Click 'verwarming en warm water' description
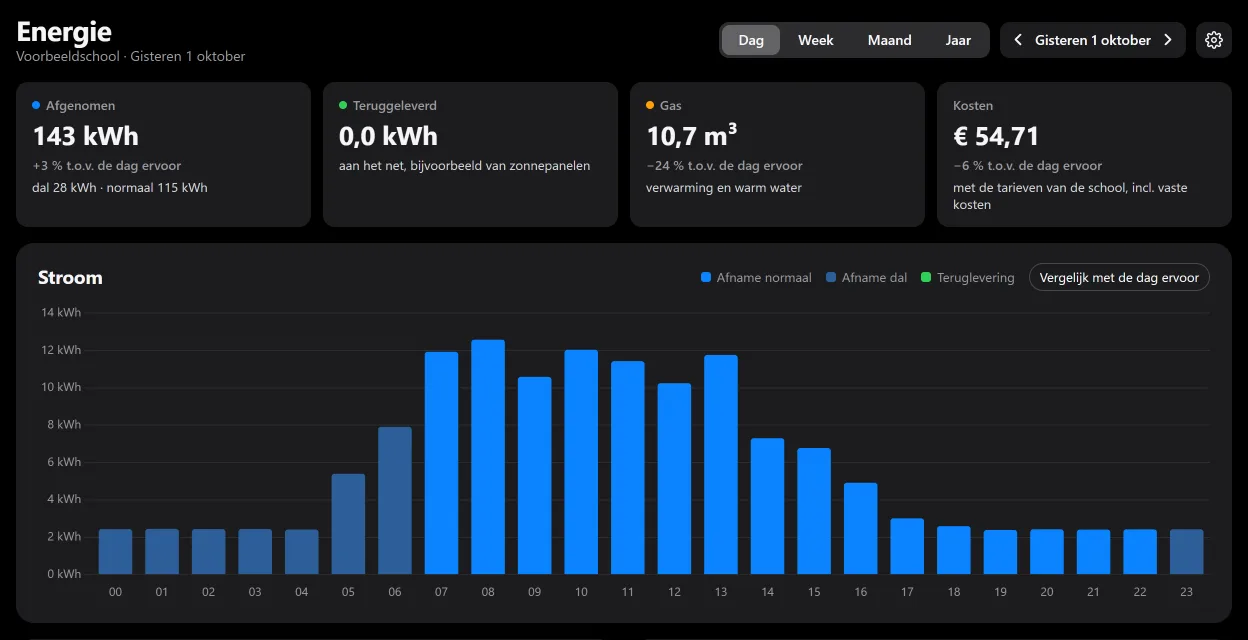Image resolution: width=1248 pixels, height=640 pixels. pyautogui.click(x=724, y=188)
